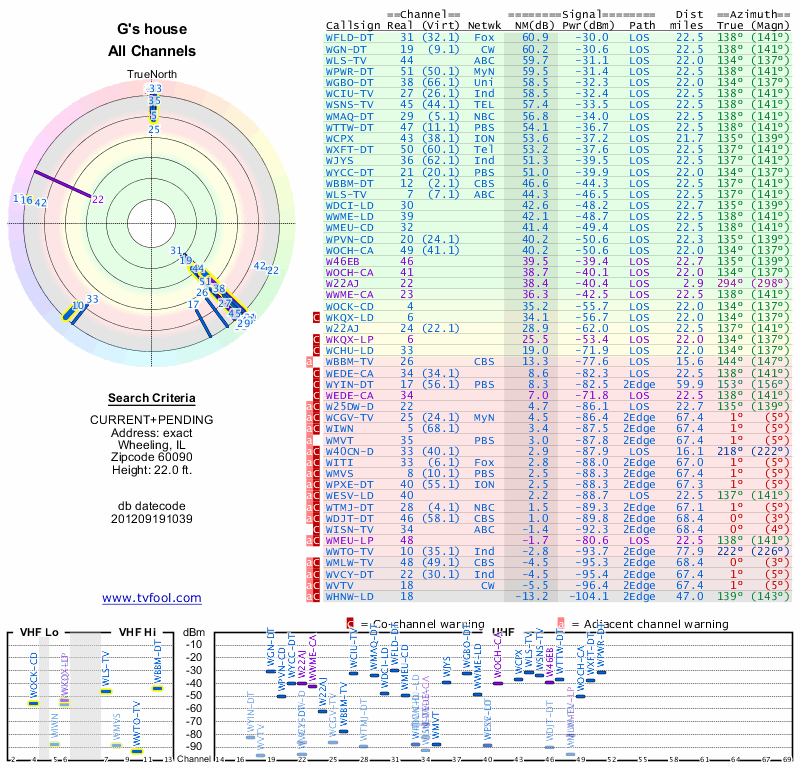Click the WPXE-DT callsign in the table
Image resolution: width=800 pixels, height=768 pixels.
pyautogui.click(x=349, y=485)
